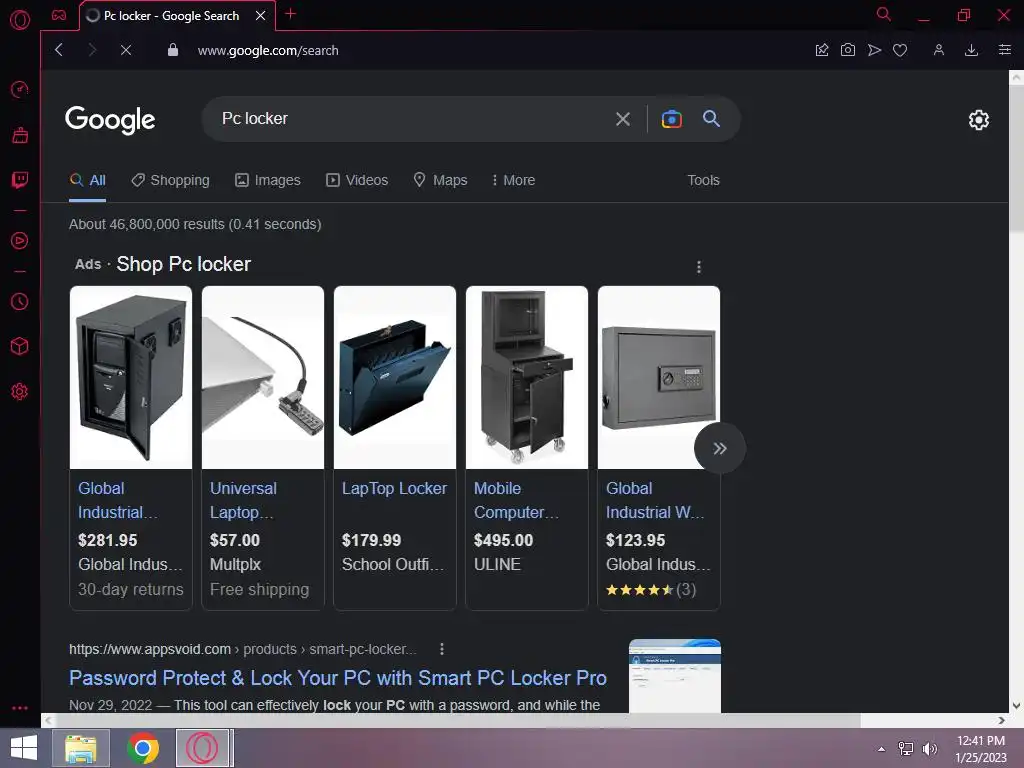Show hidden system tray icons
Image resolution: width=1024 pixels, height=768 pixels.
click(882, 749)
